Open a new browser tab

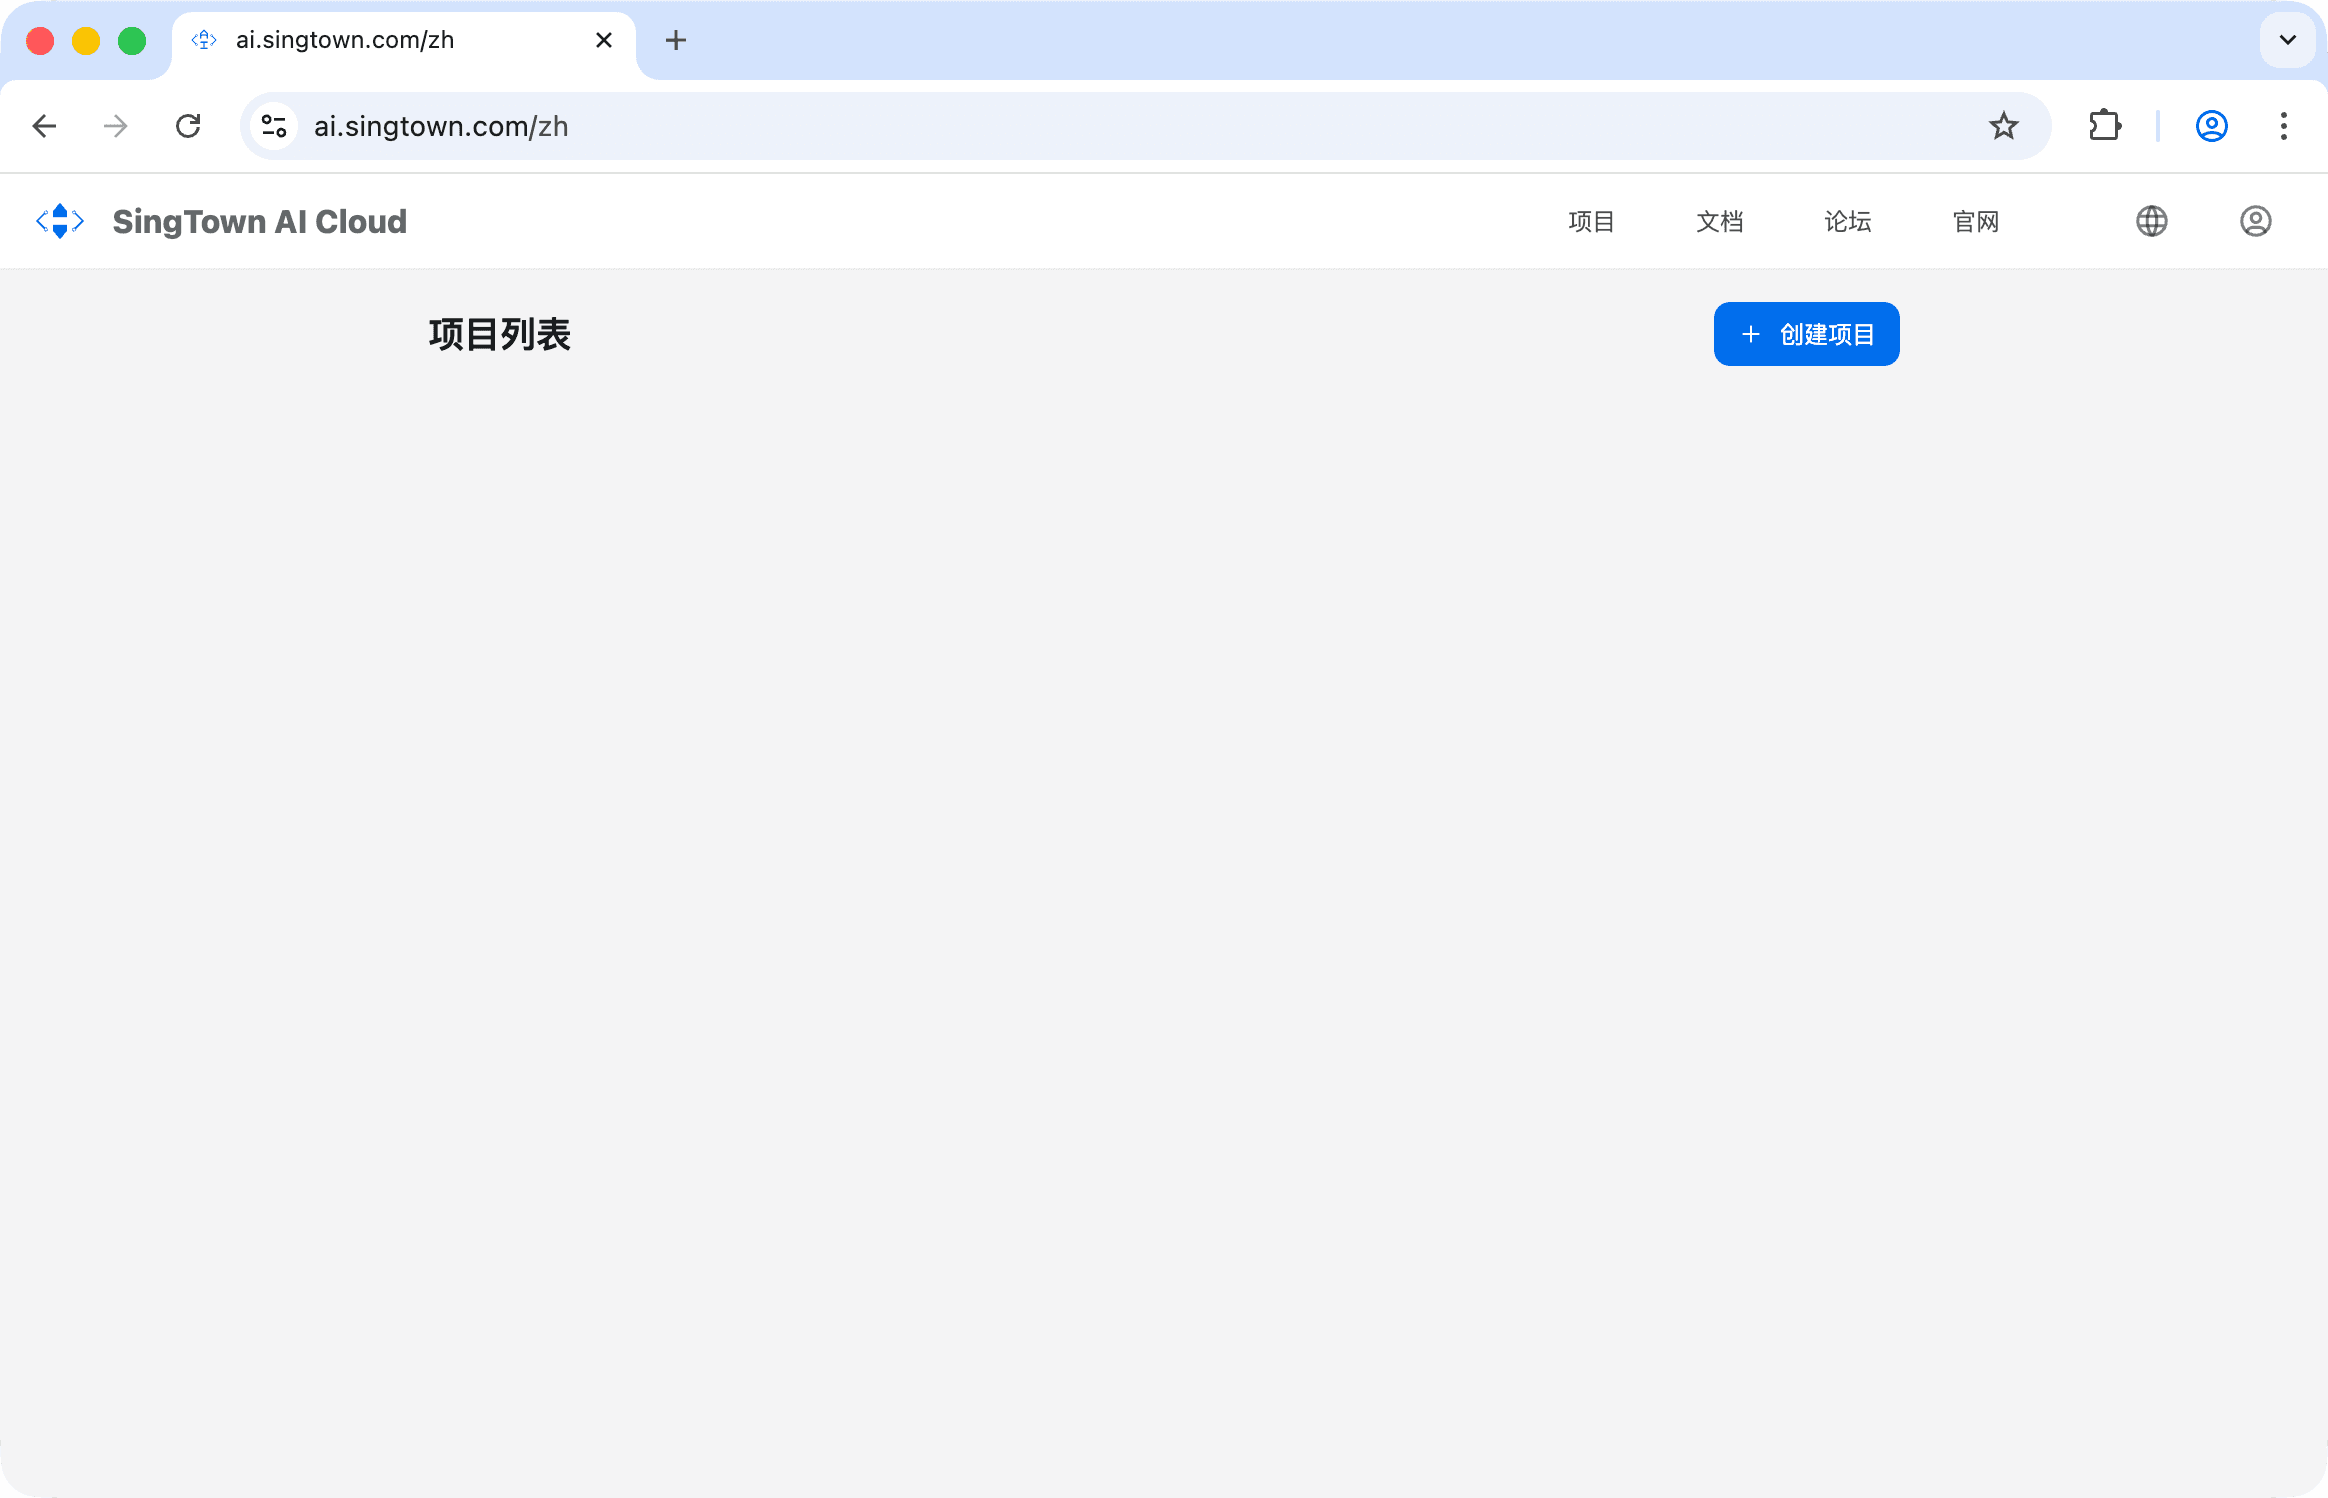(676, 40)
